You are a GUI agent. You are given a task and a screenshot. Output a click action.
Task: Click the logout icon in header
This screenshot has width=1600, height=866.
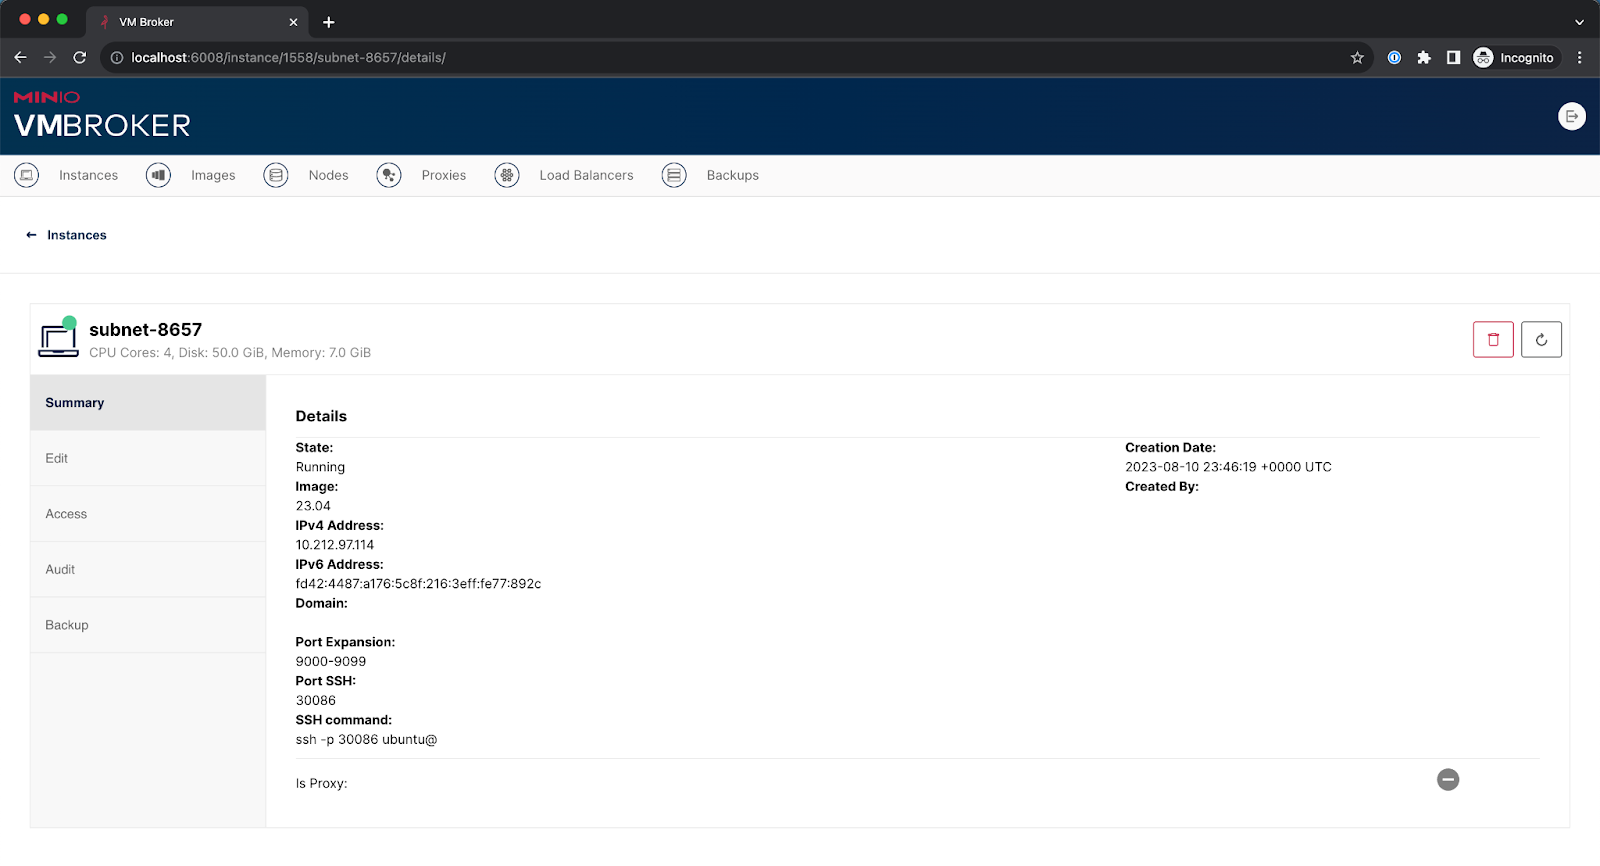coord(1571,117)
